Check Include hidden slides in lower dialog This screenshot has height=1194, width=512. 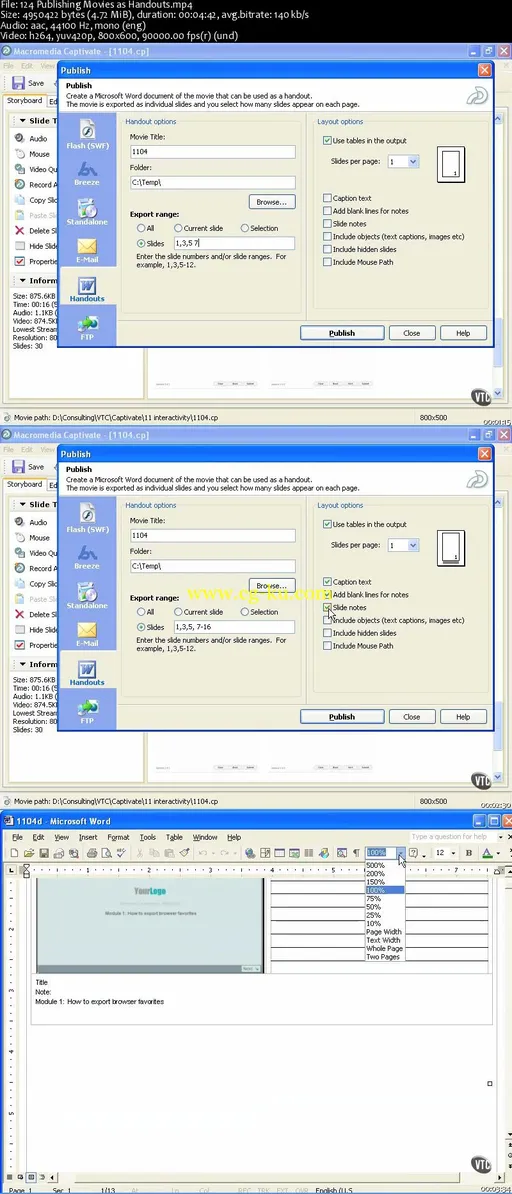[327, 633]
